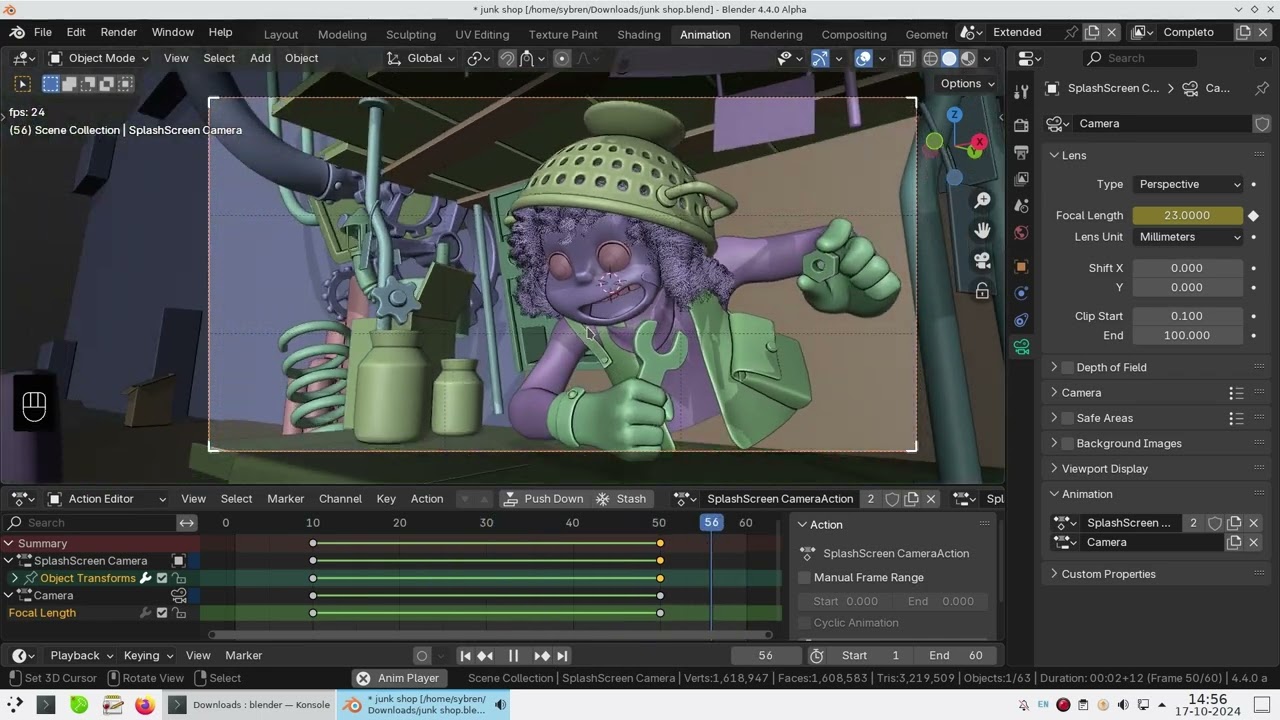Open the viewport Options dropdown
This screenshot has width=1280, height=720.
coord(968,84)
